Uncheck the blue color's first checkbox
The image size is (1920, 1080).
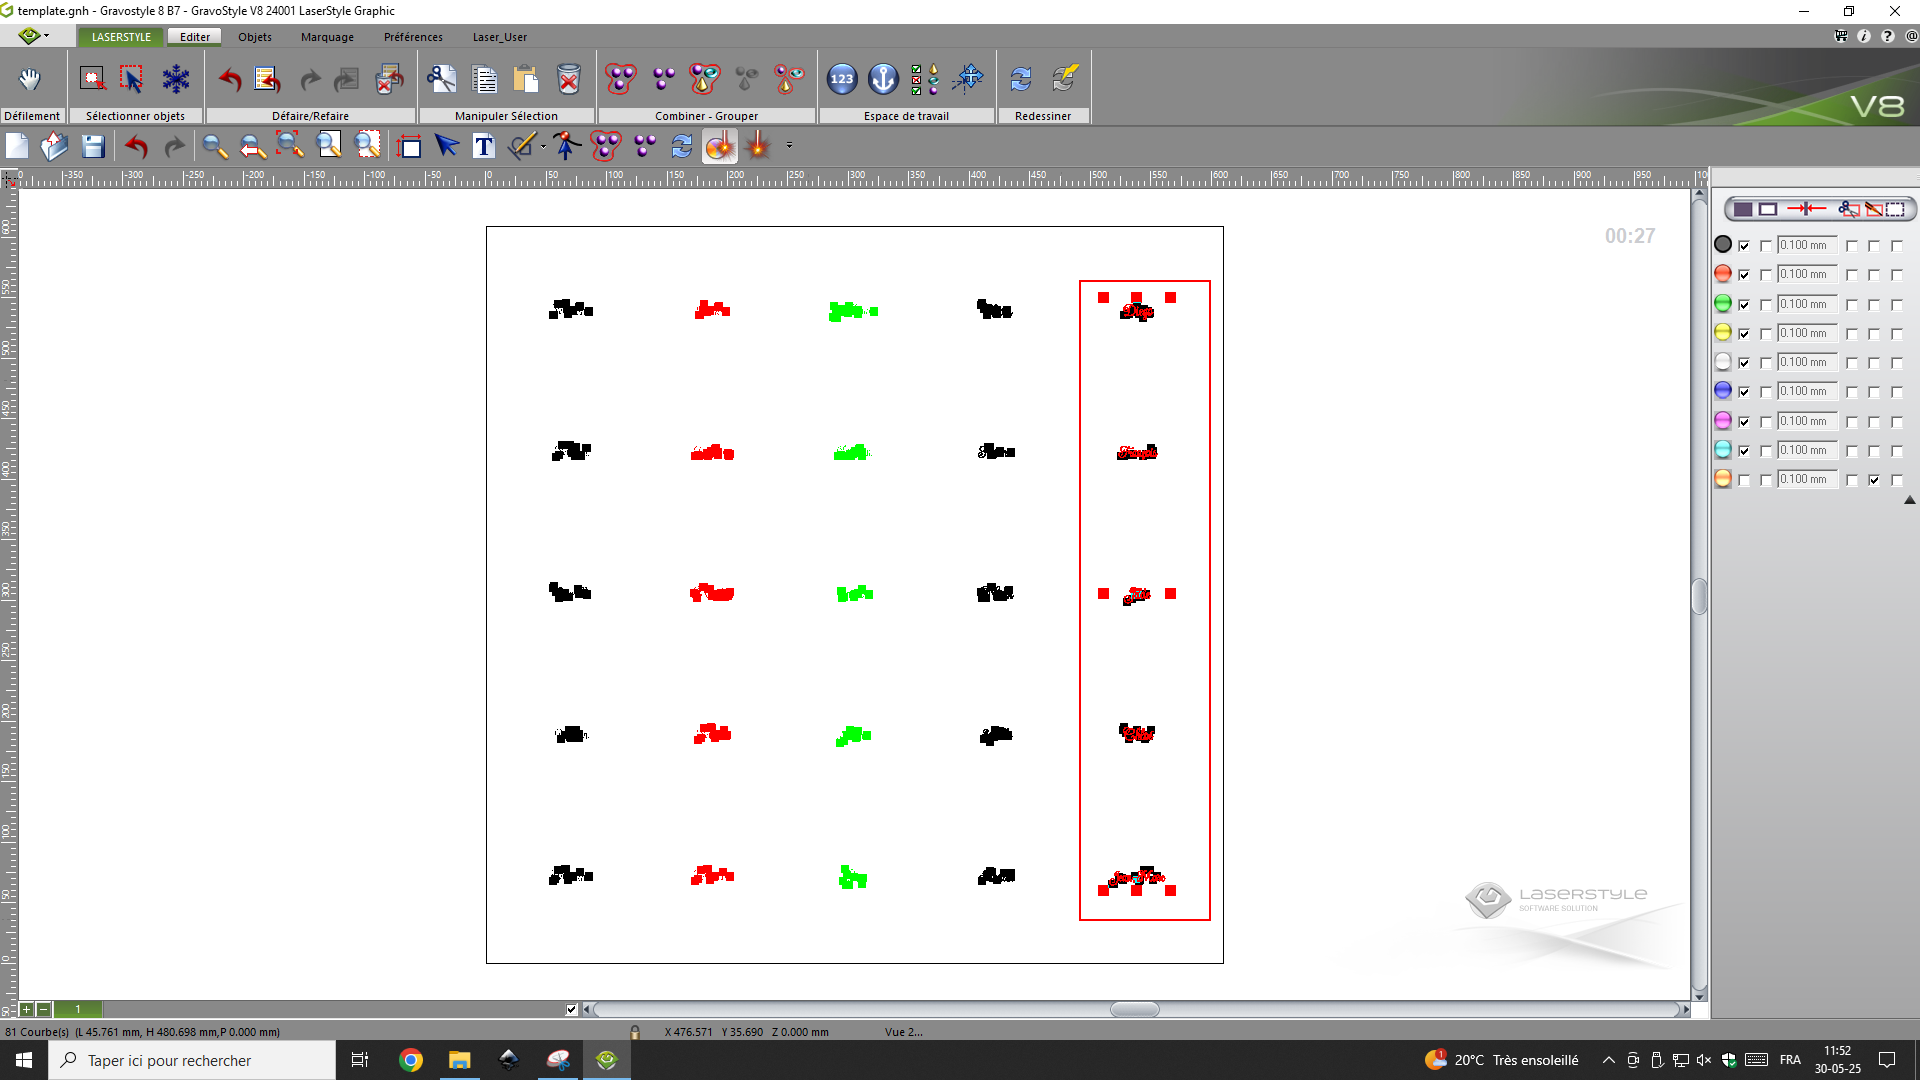pos(1744,392)
